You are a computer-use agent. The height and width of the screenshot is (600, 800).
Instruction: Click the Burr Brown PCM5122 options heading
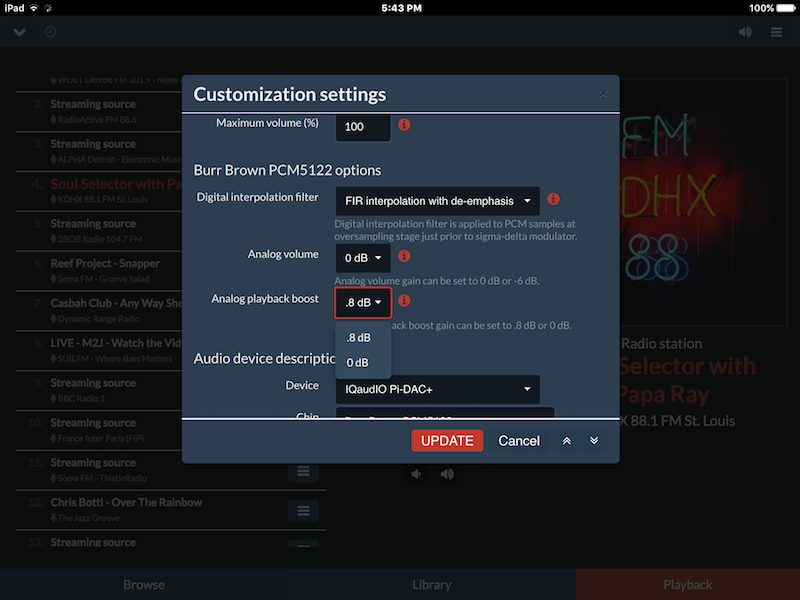287,170
